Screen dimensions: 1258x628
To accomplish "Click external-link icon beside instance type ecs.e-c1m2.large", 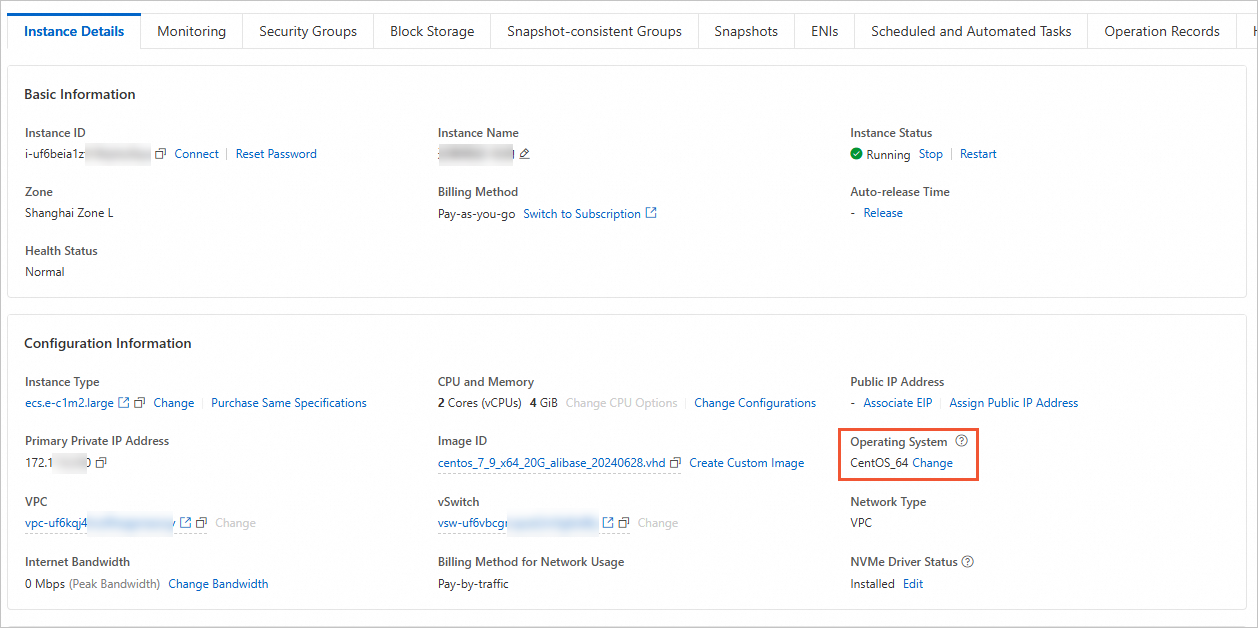I will click(124, 403).
